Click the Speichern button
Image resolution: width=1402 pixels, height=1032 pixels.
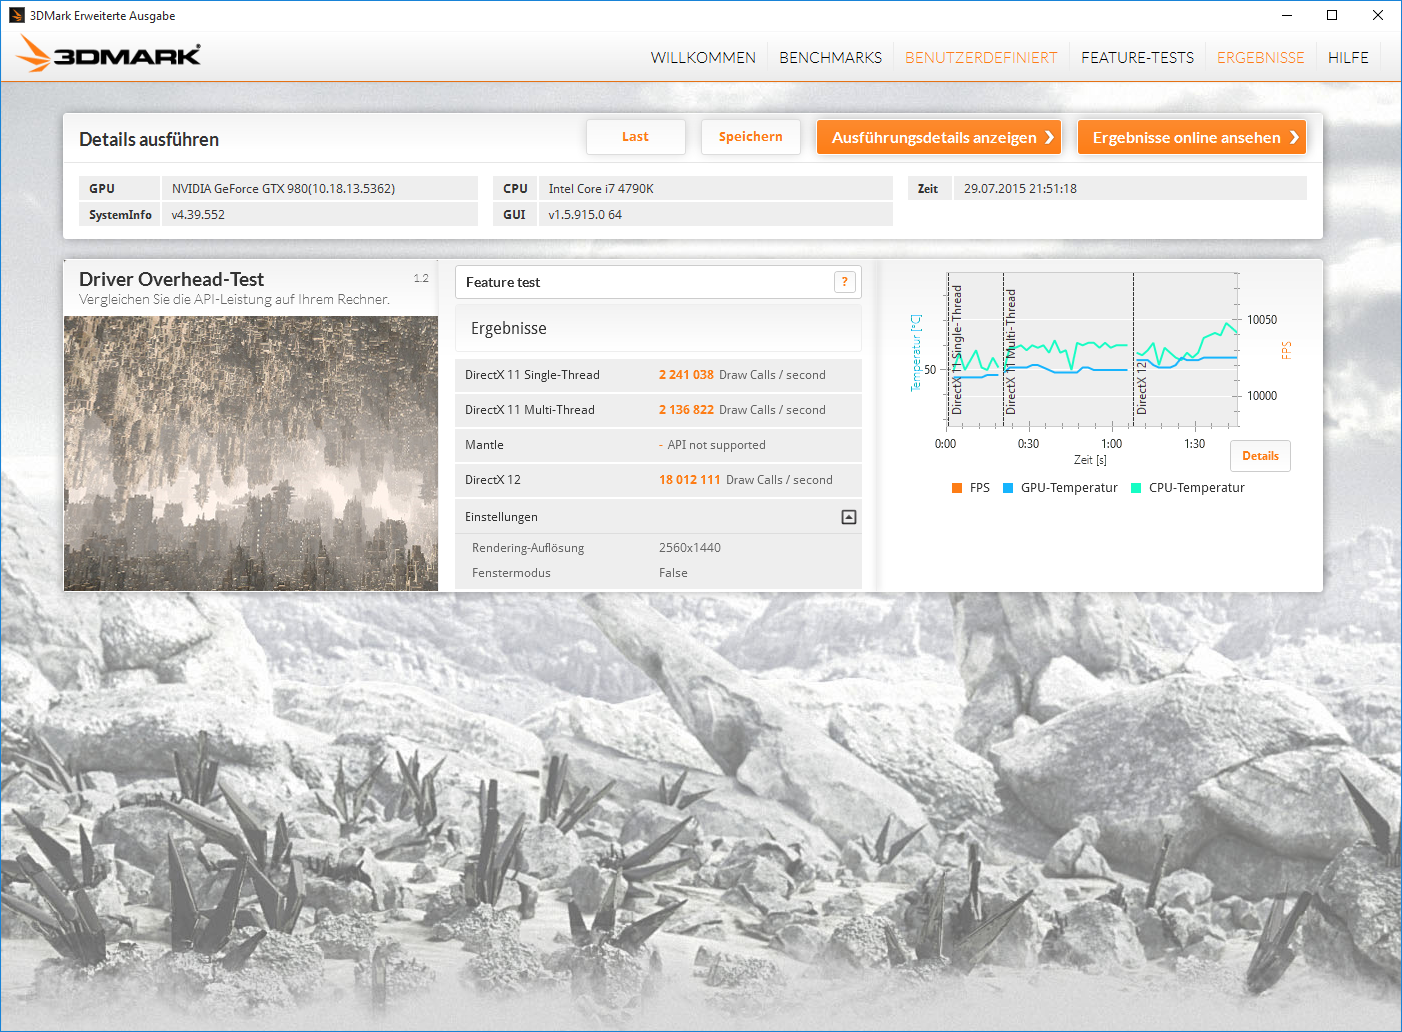[751, 137]
